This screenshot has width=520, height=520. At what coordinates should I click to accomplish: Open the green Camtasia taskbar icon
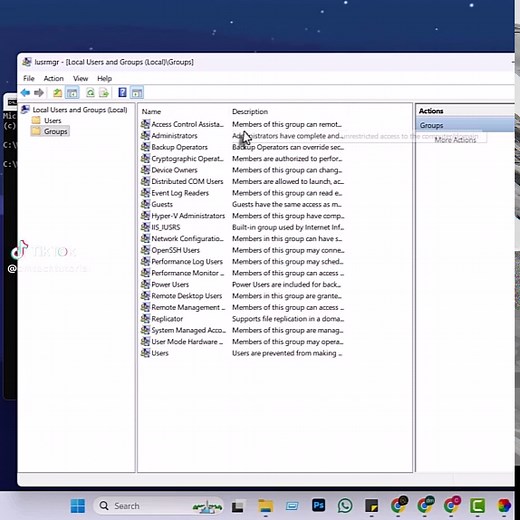click(x=477, y=506)
